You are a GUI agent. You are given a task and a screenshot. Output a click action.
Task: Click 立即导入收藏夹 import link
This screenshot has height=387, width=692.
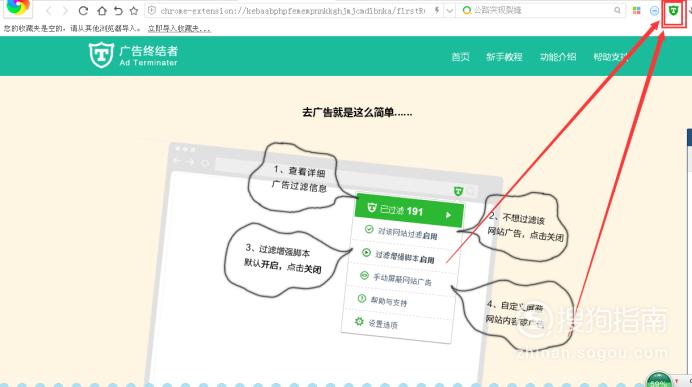pyautogui.click(x=179, y=29)
